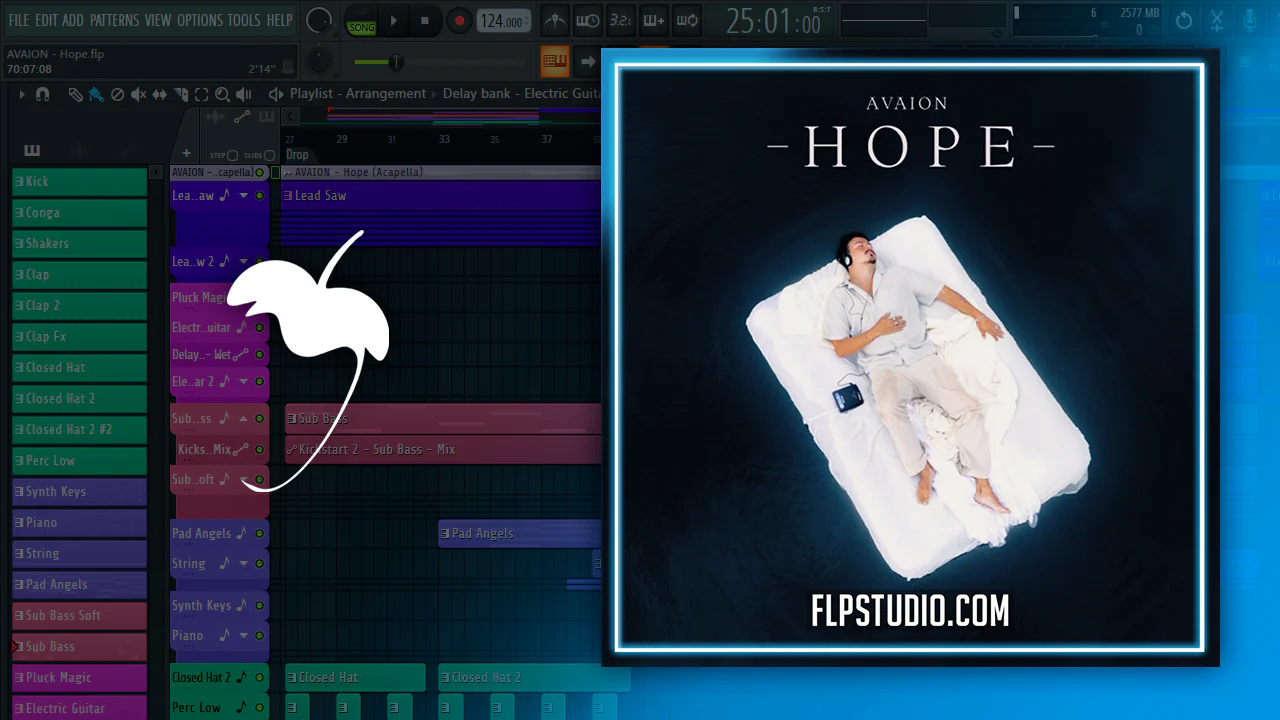Click the Arrangement breadcrumb in playlist title
The height and width of the screenshot is (720, 1280).
tap(386, 94)
